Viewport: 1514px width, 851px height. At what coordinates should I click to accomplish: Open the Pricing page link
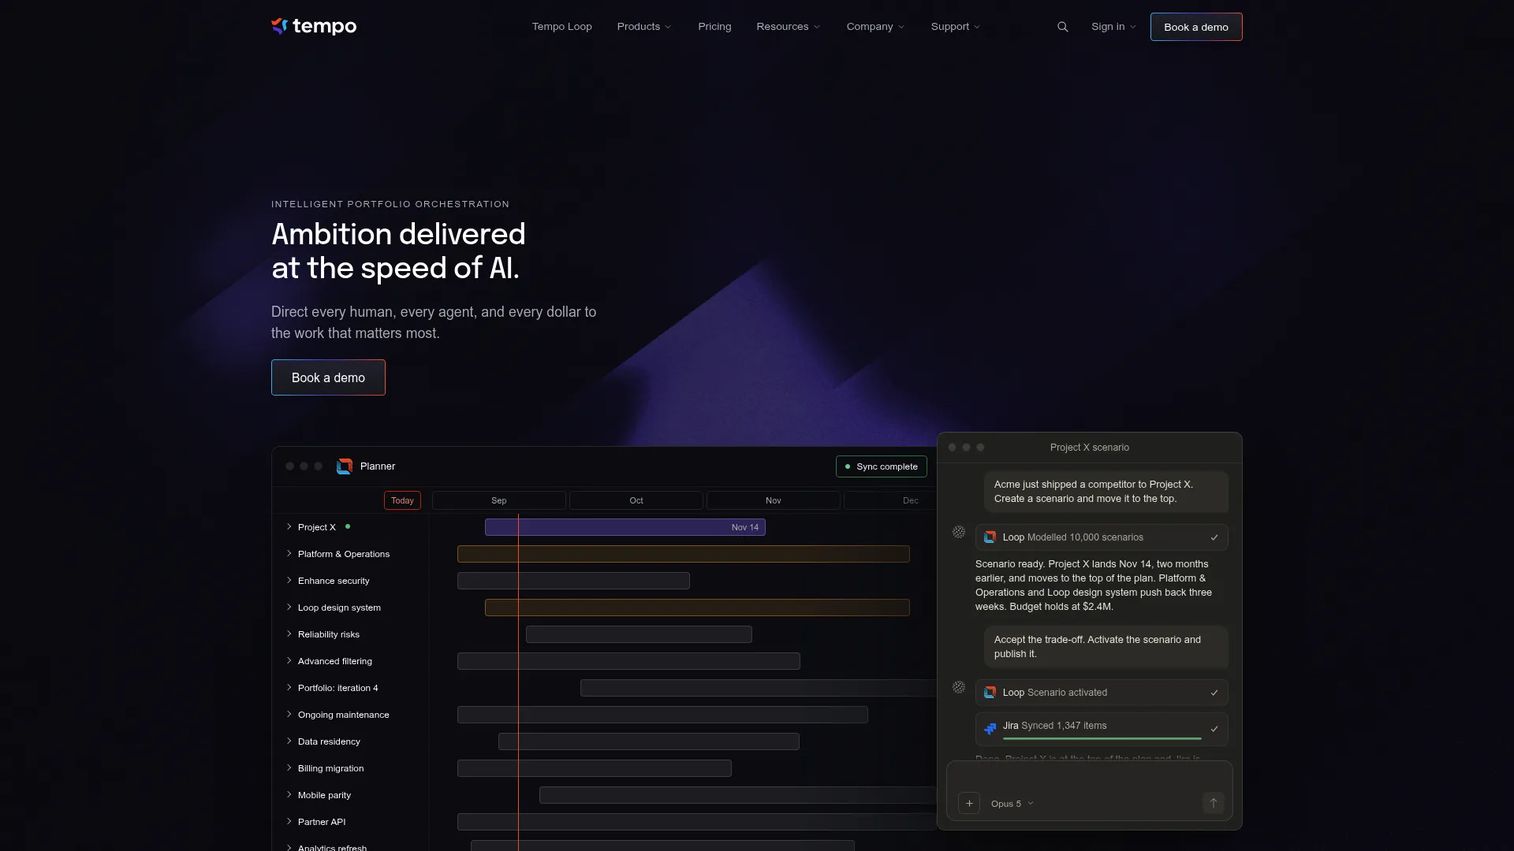[714, 27]
